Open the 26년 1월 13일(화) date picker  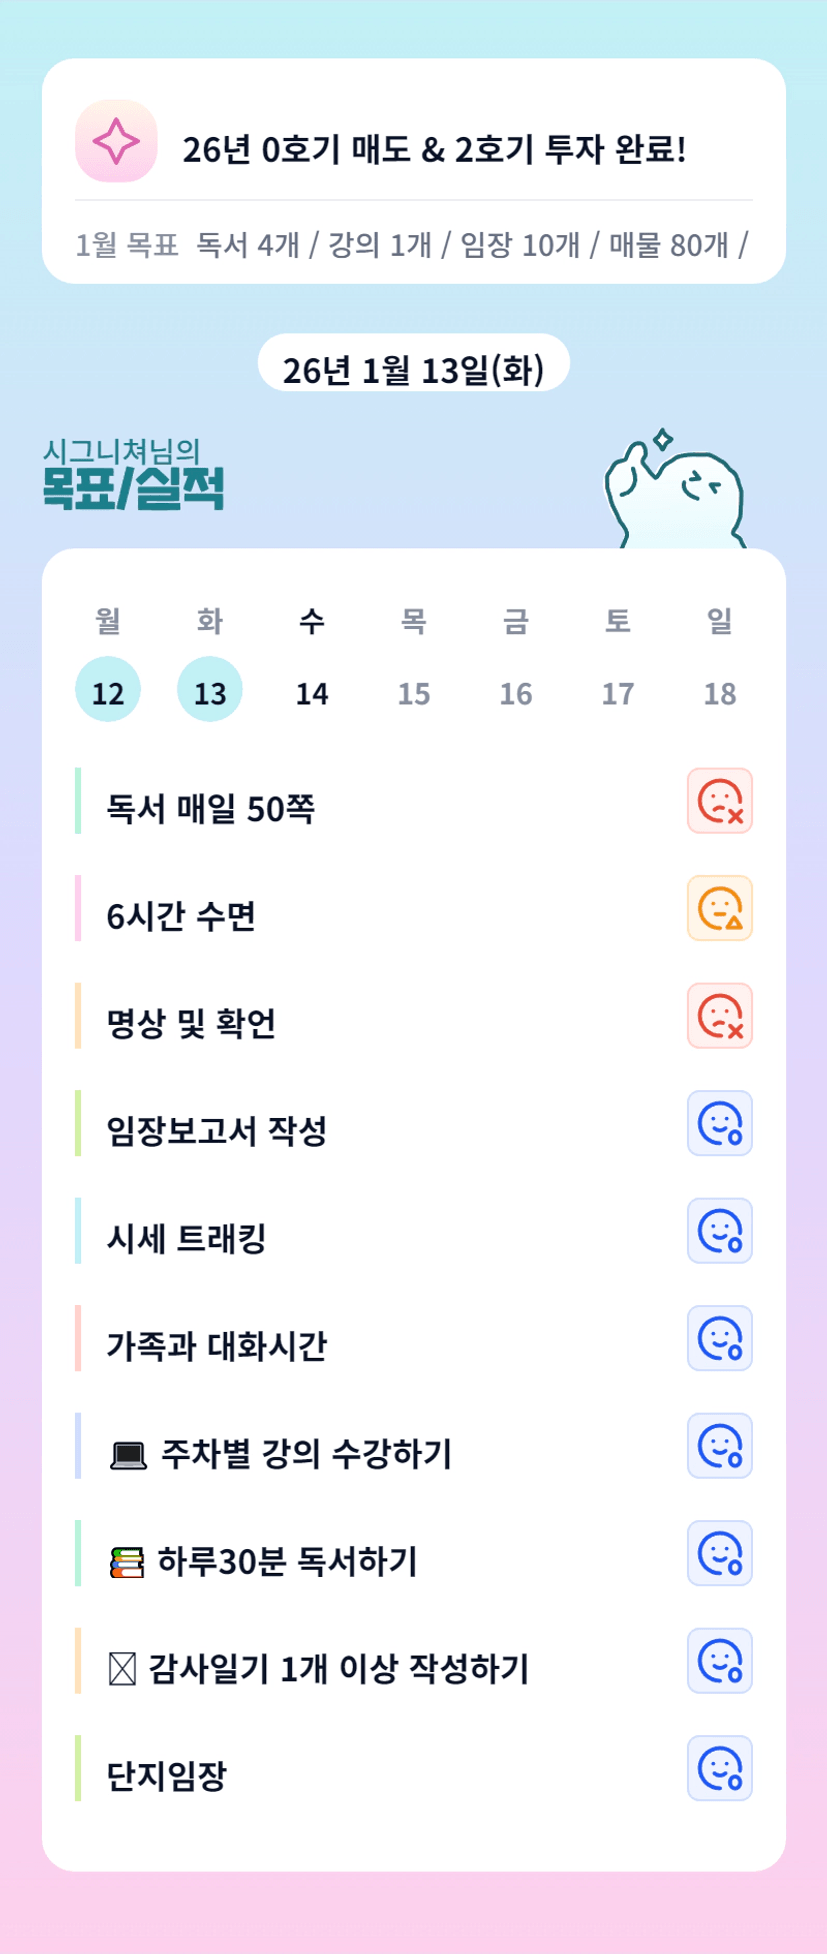(413, 368)
